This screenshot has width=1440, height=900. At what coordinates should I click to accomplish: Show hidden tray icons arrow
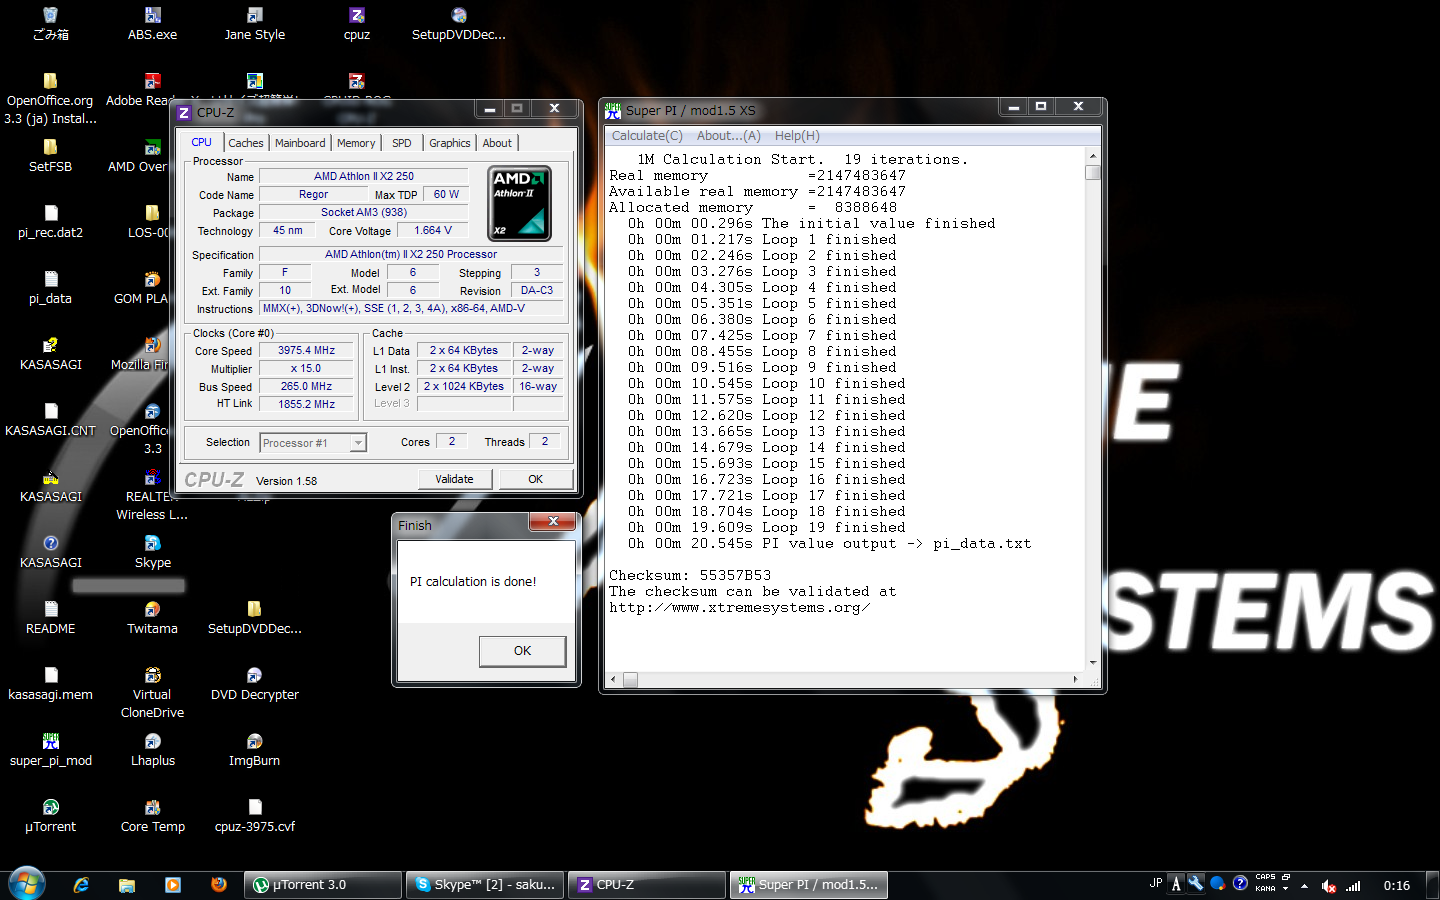[1304, 886]
